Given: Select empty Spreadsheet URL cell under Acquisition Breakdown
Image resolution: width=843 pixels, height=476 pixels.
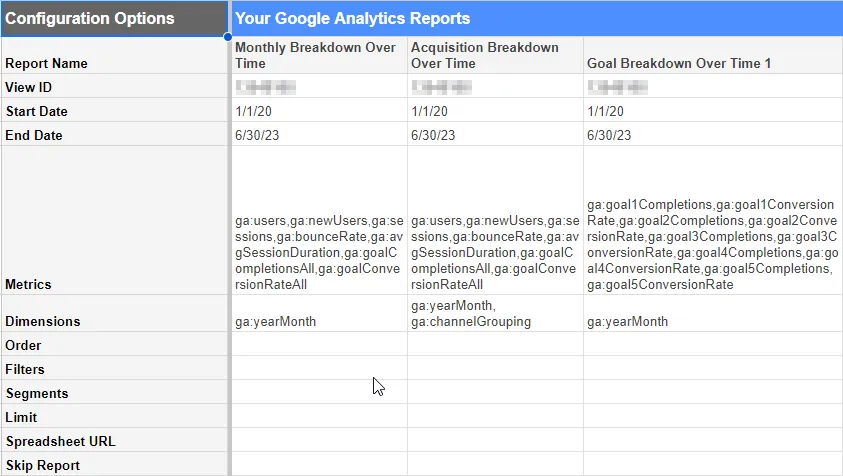Looking at the screenshot, I should [x=495, y=440].
